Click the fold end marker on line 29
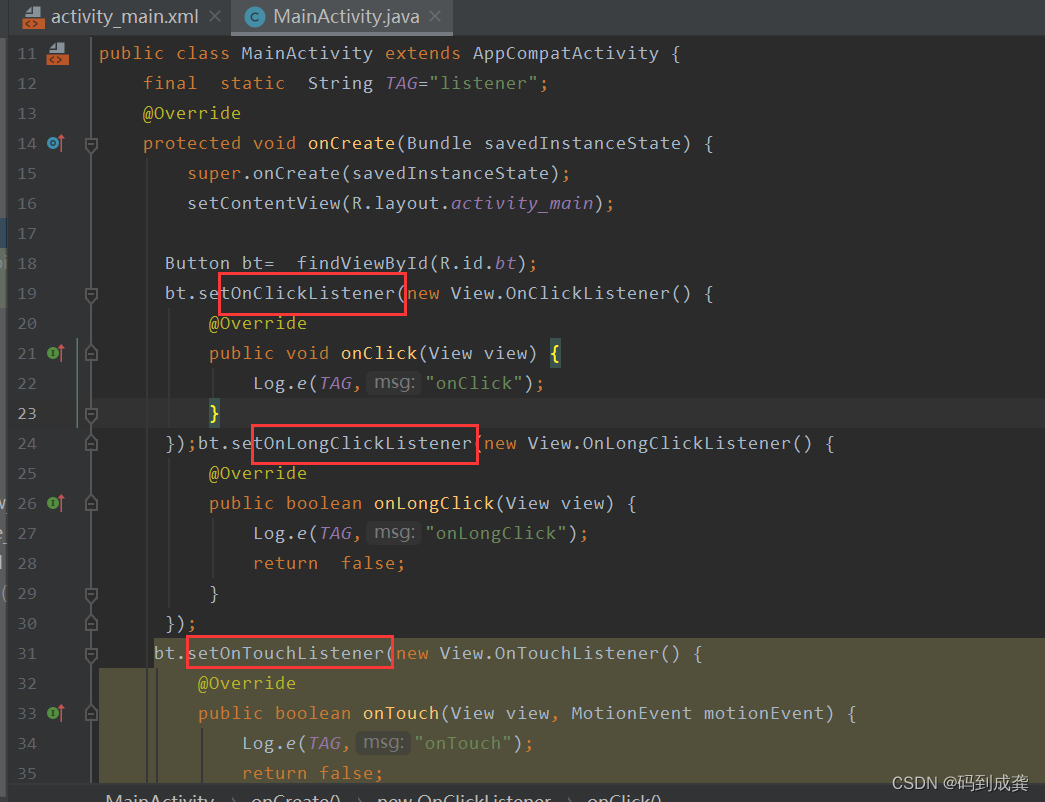 pos(91,594)
